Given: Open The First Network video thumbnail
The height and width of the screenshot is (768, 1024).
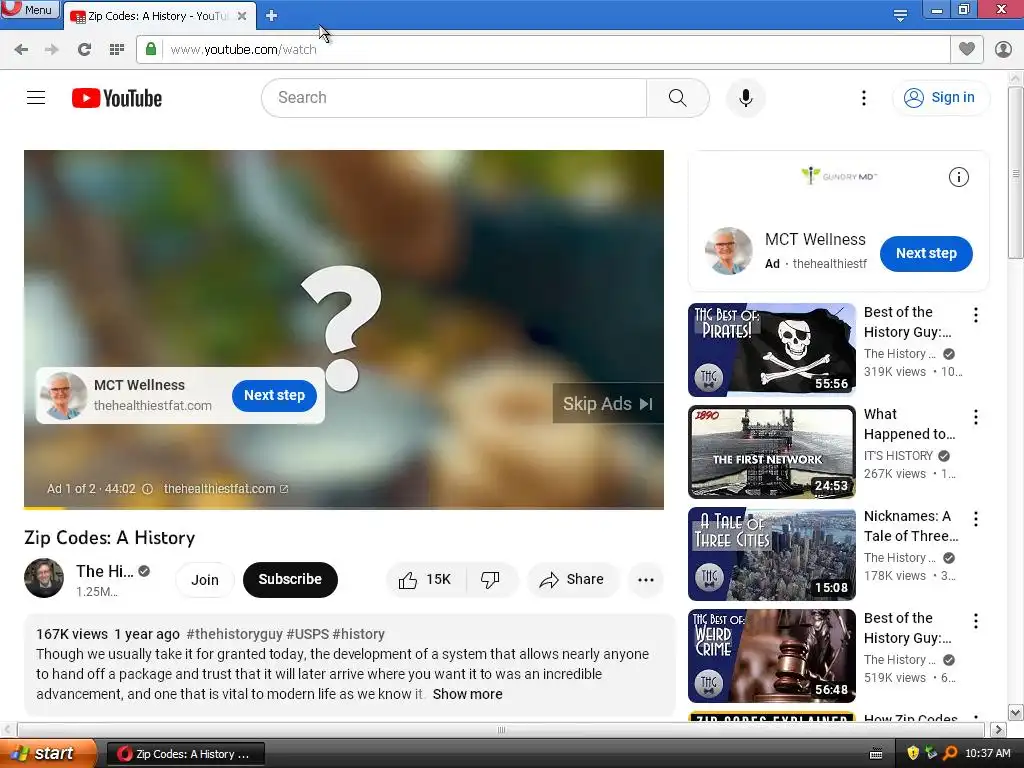Looking at the screenshot, I should 772,452.
